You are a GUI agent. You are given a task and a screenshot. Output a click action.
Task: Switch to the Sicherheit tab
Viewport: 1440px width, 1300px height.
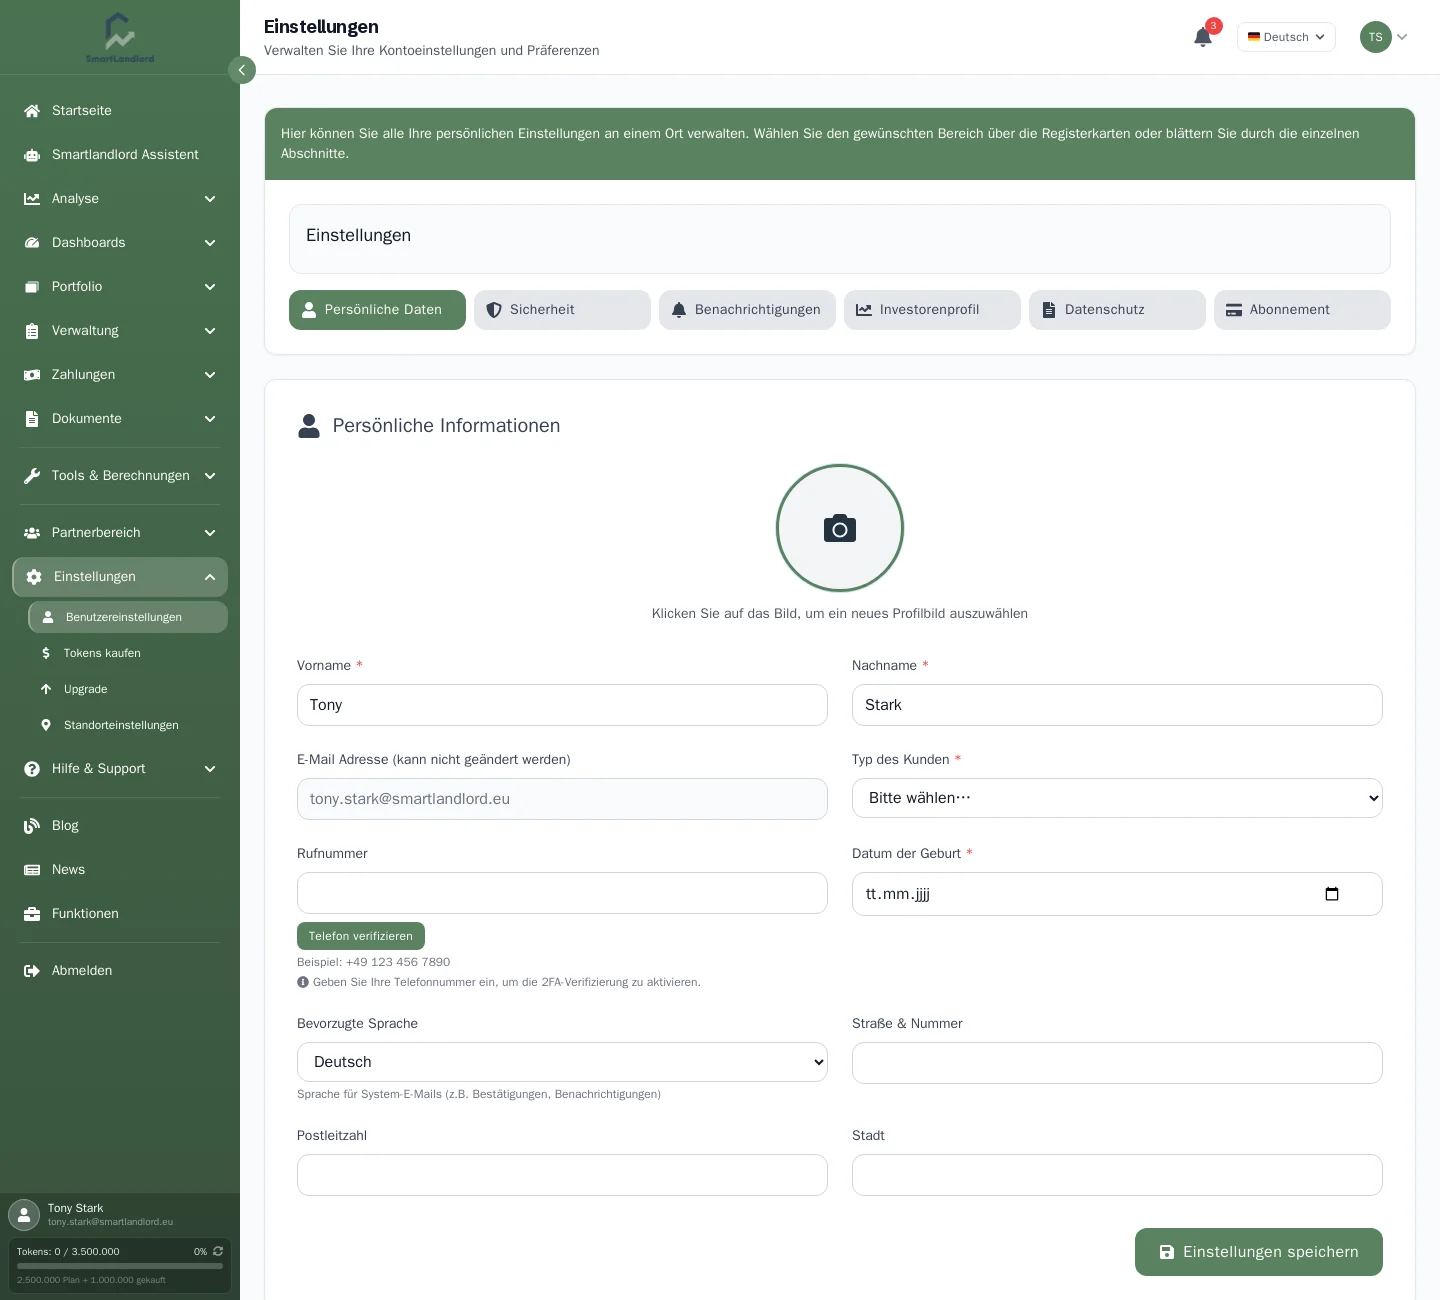coord(562,310)
